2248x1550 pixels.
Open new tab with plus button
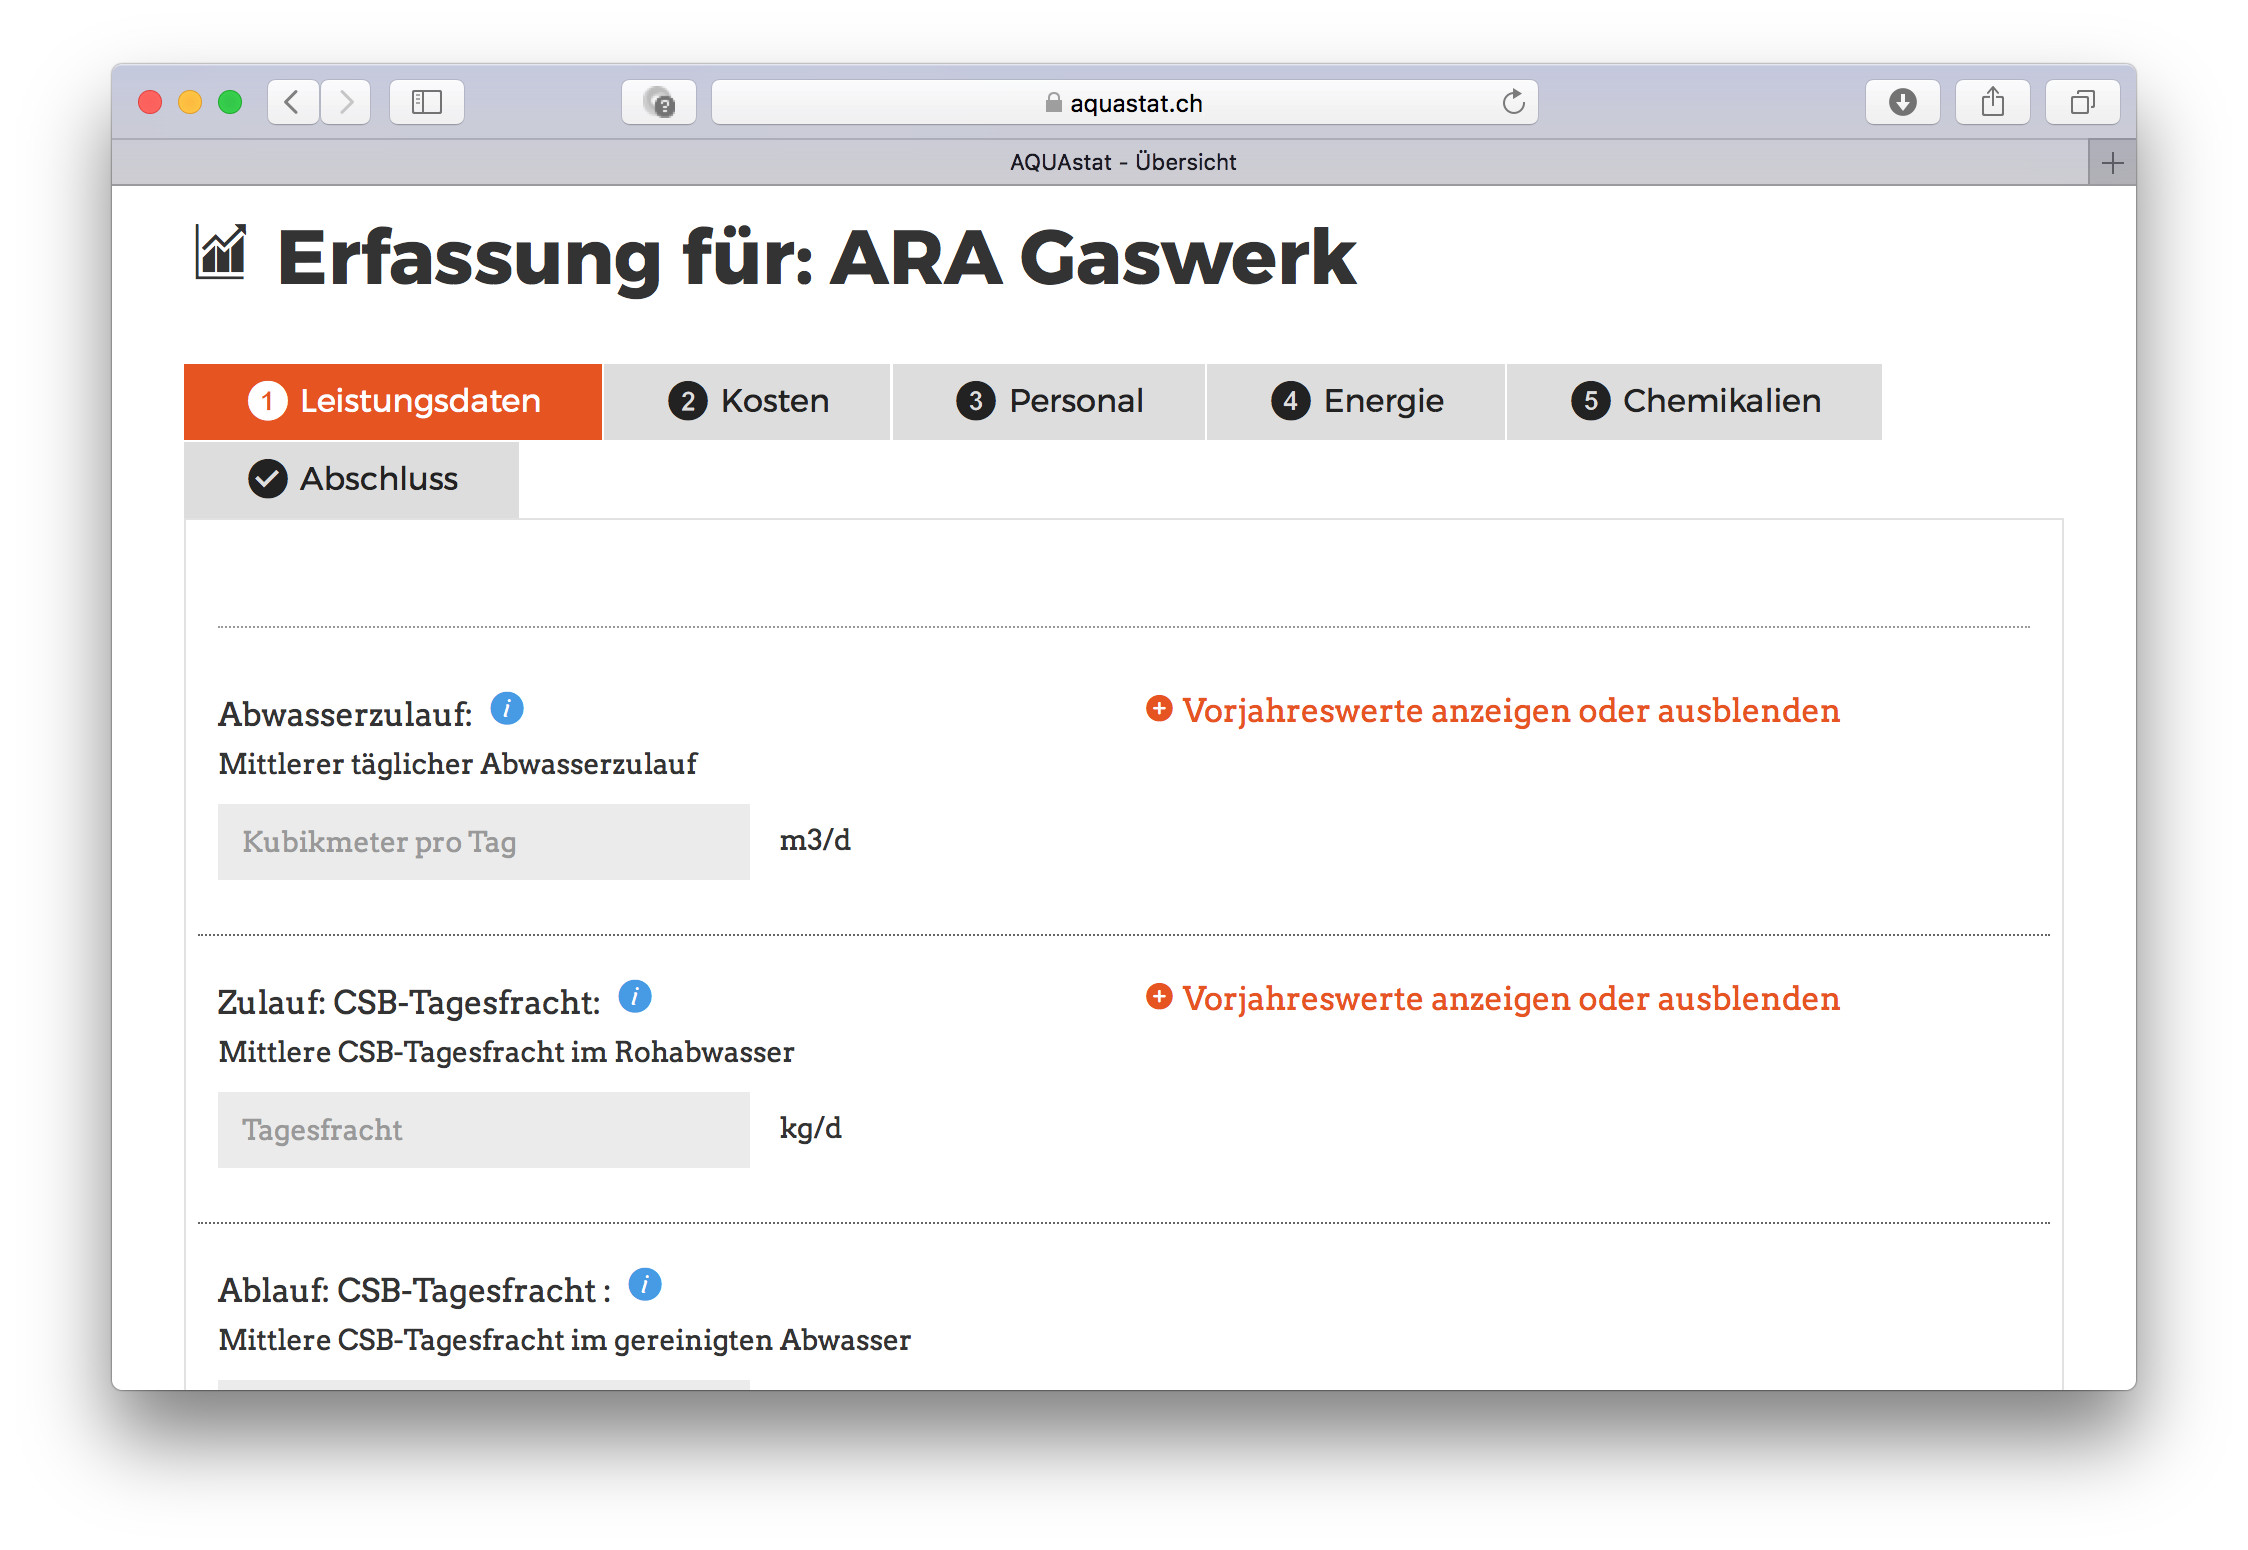(2112, 163)
